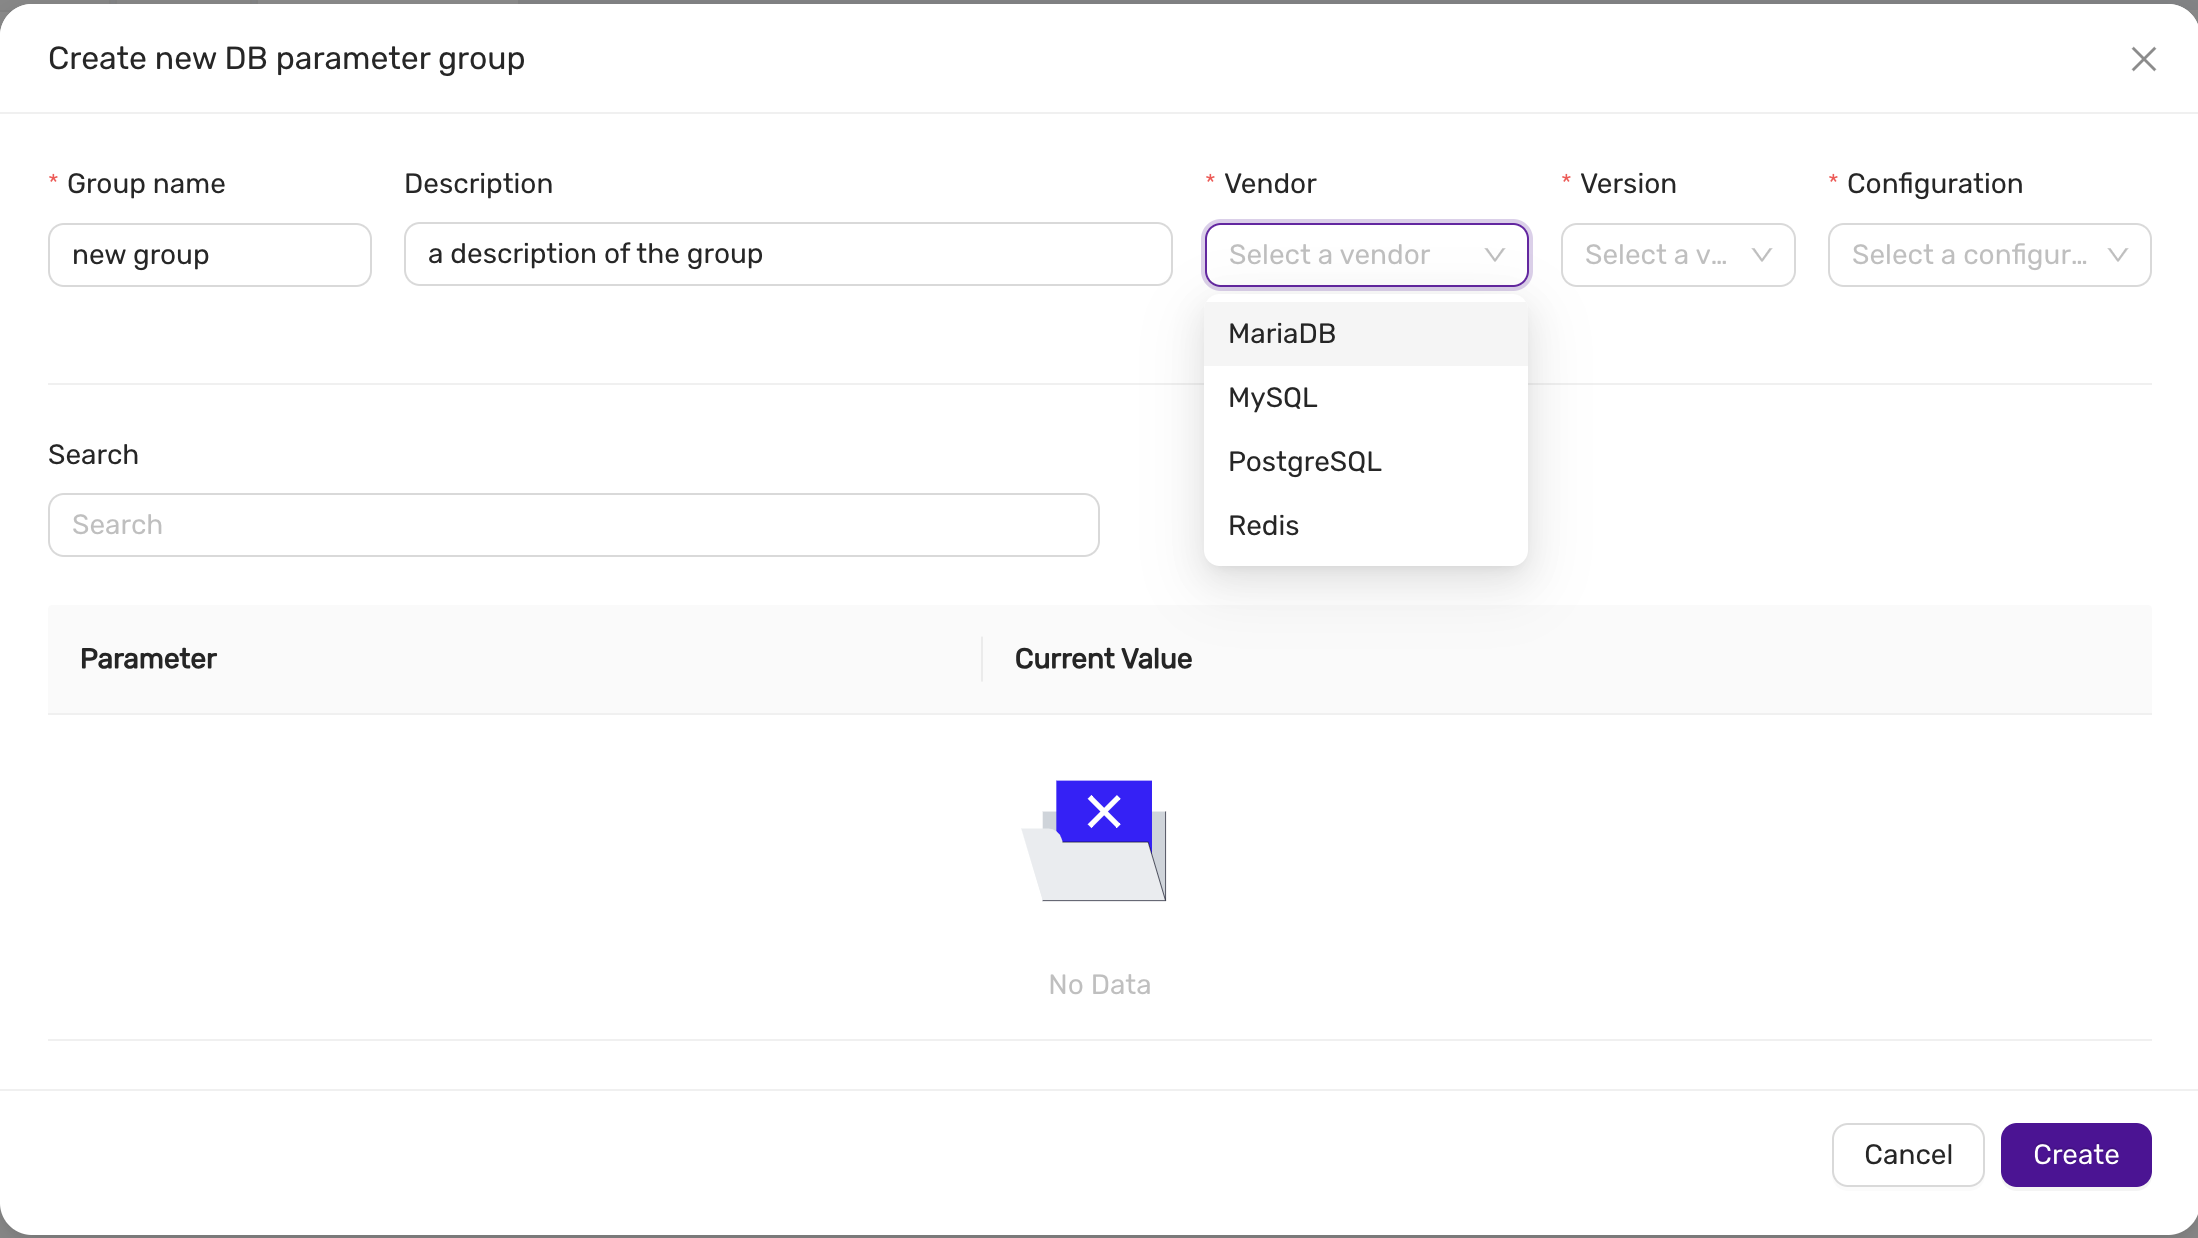Click the Create button
The width and height of the screenshot is (2198, 1238).
pos(2075,1155)
